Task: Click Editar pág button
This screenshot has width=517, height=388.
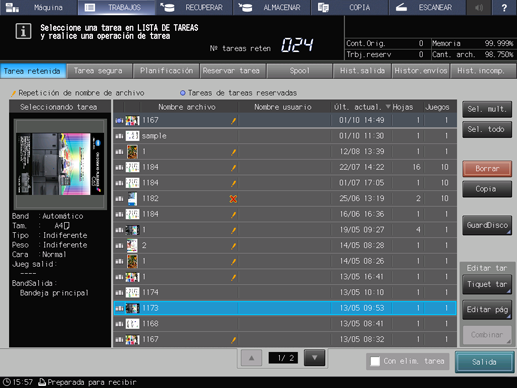Action: click(x=487, y=310)
